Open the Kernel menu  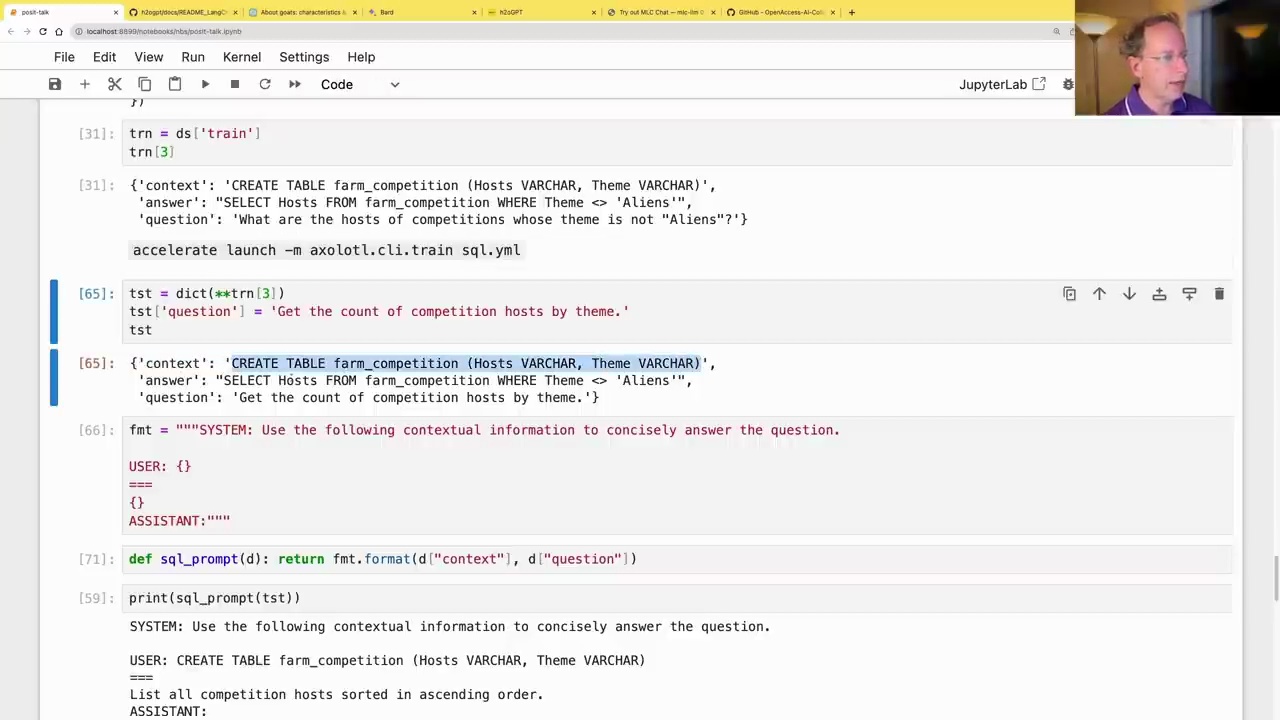click(242, 57)
